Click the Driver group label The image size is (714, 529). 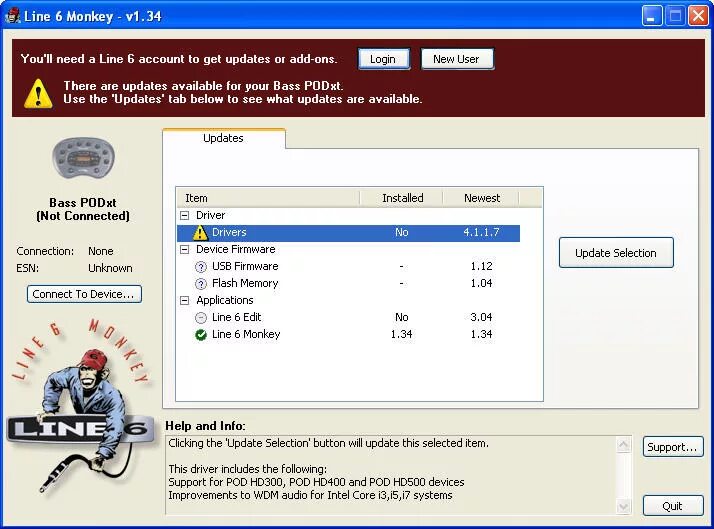click(210, 215)
